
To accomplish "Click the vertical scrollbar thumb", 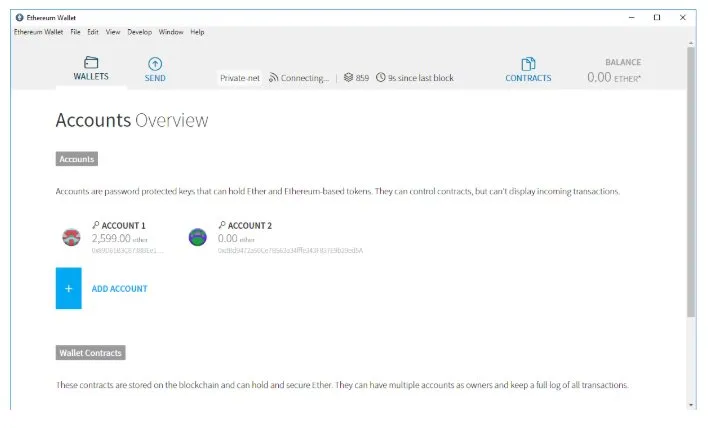I will point(691,181).
